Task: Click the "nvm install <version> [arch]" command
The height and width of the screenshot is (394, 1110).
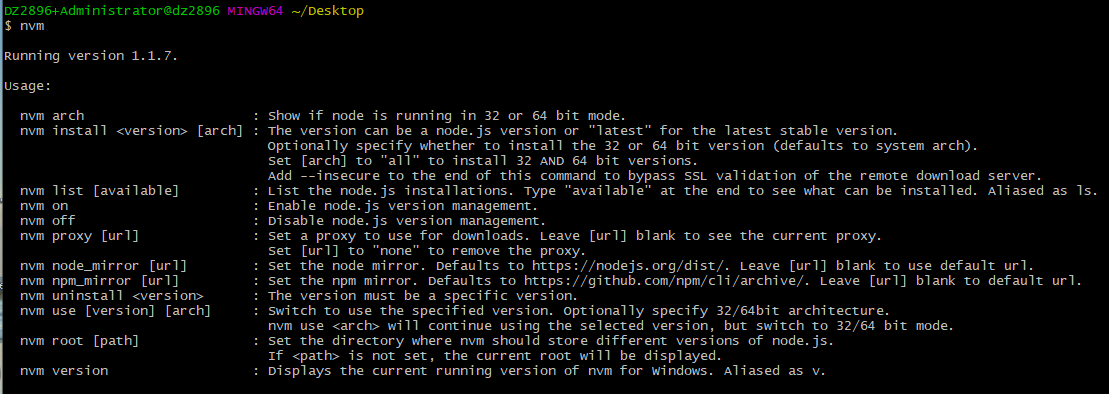Action: pyautogui.click(x=132, y=131)
